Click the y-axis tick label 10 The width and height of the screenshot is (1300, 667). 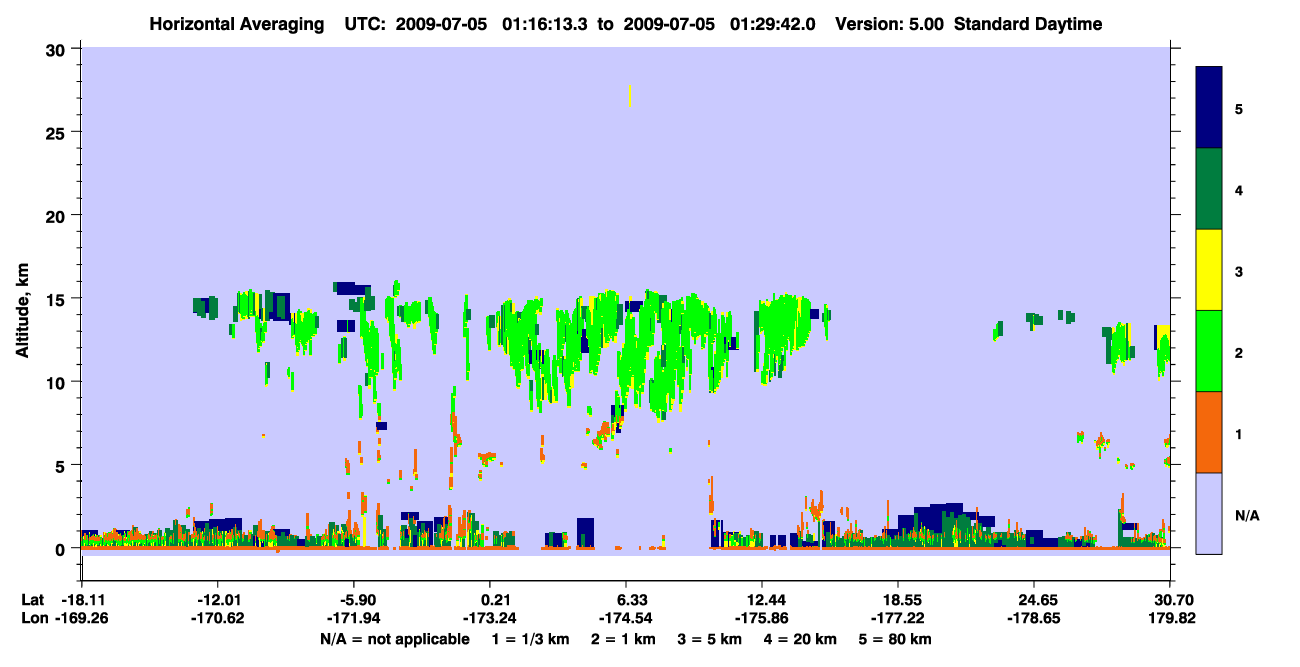58,382
